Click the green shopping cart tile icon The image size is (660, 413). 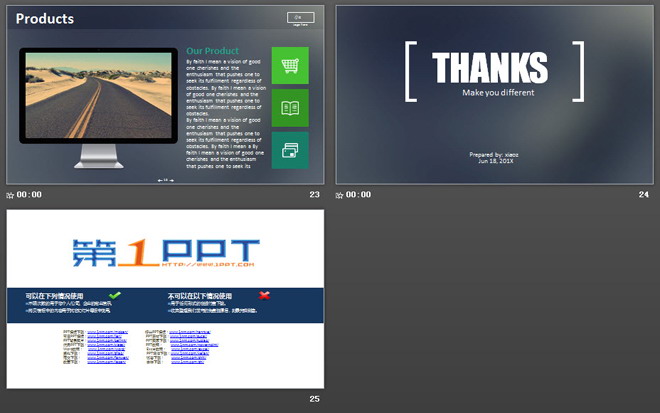[x=290, y=66]
